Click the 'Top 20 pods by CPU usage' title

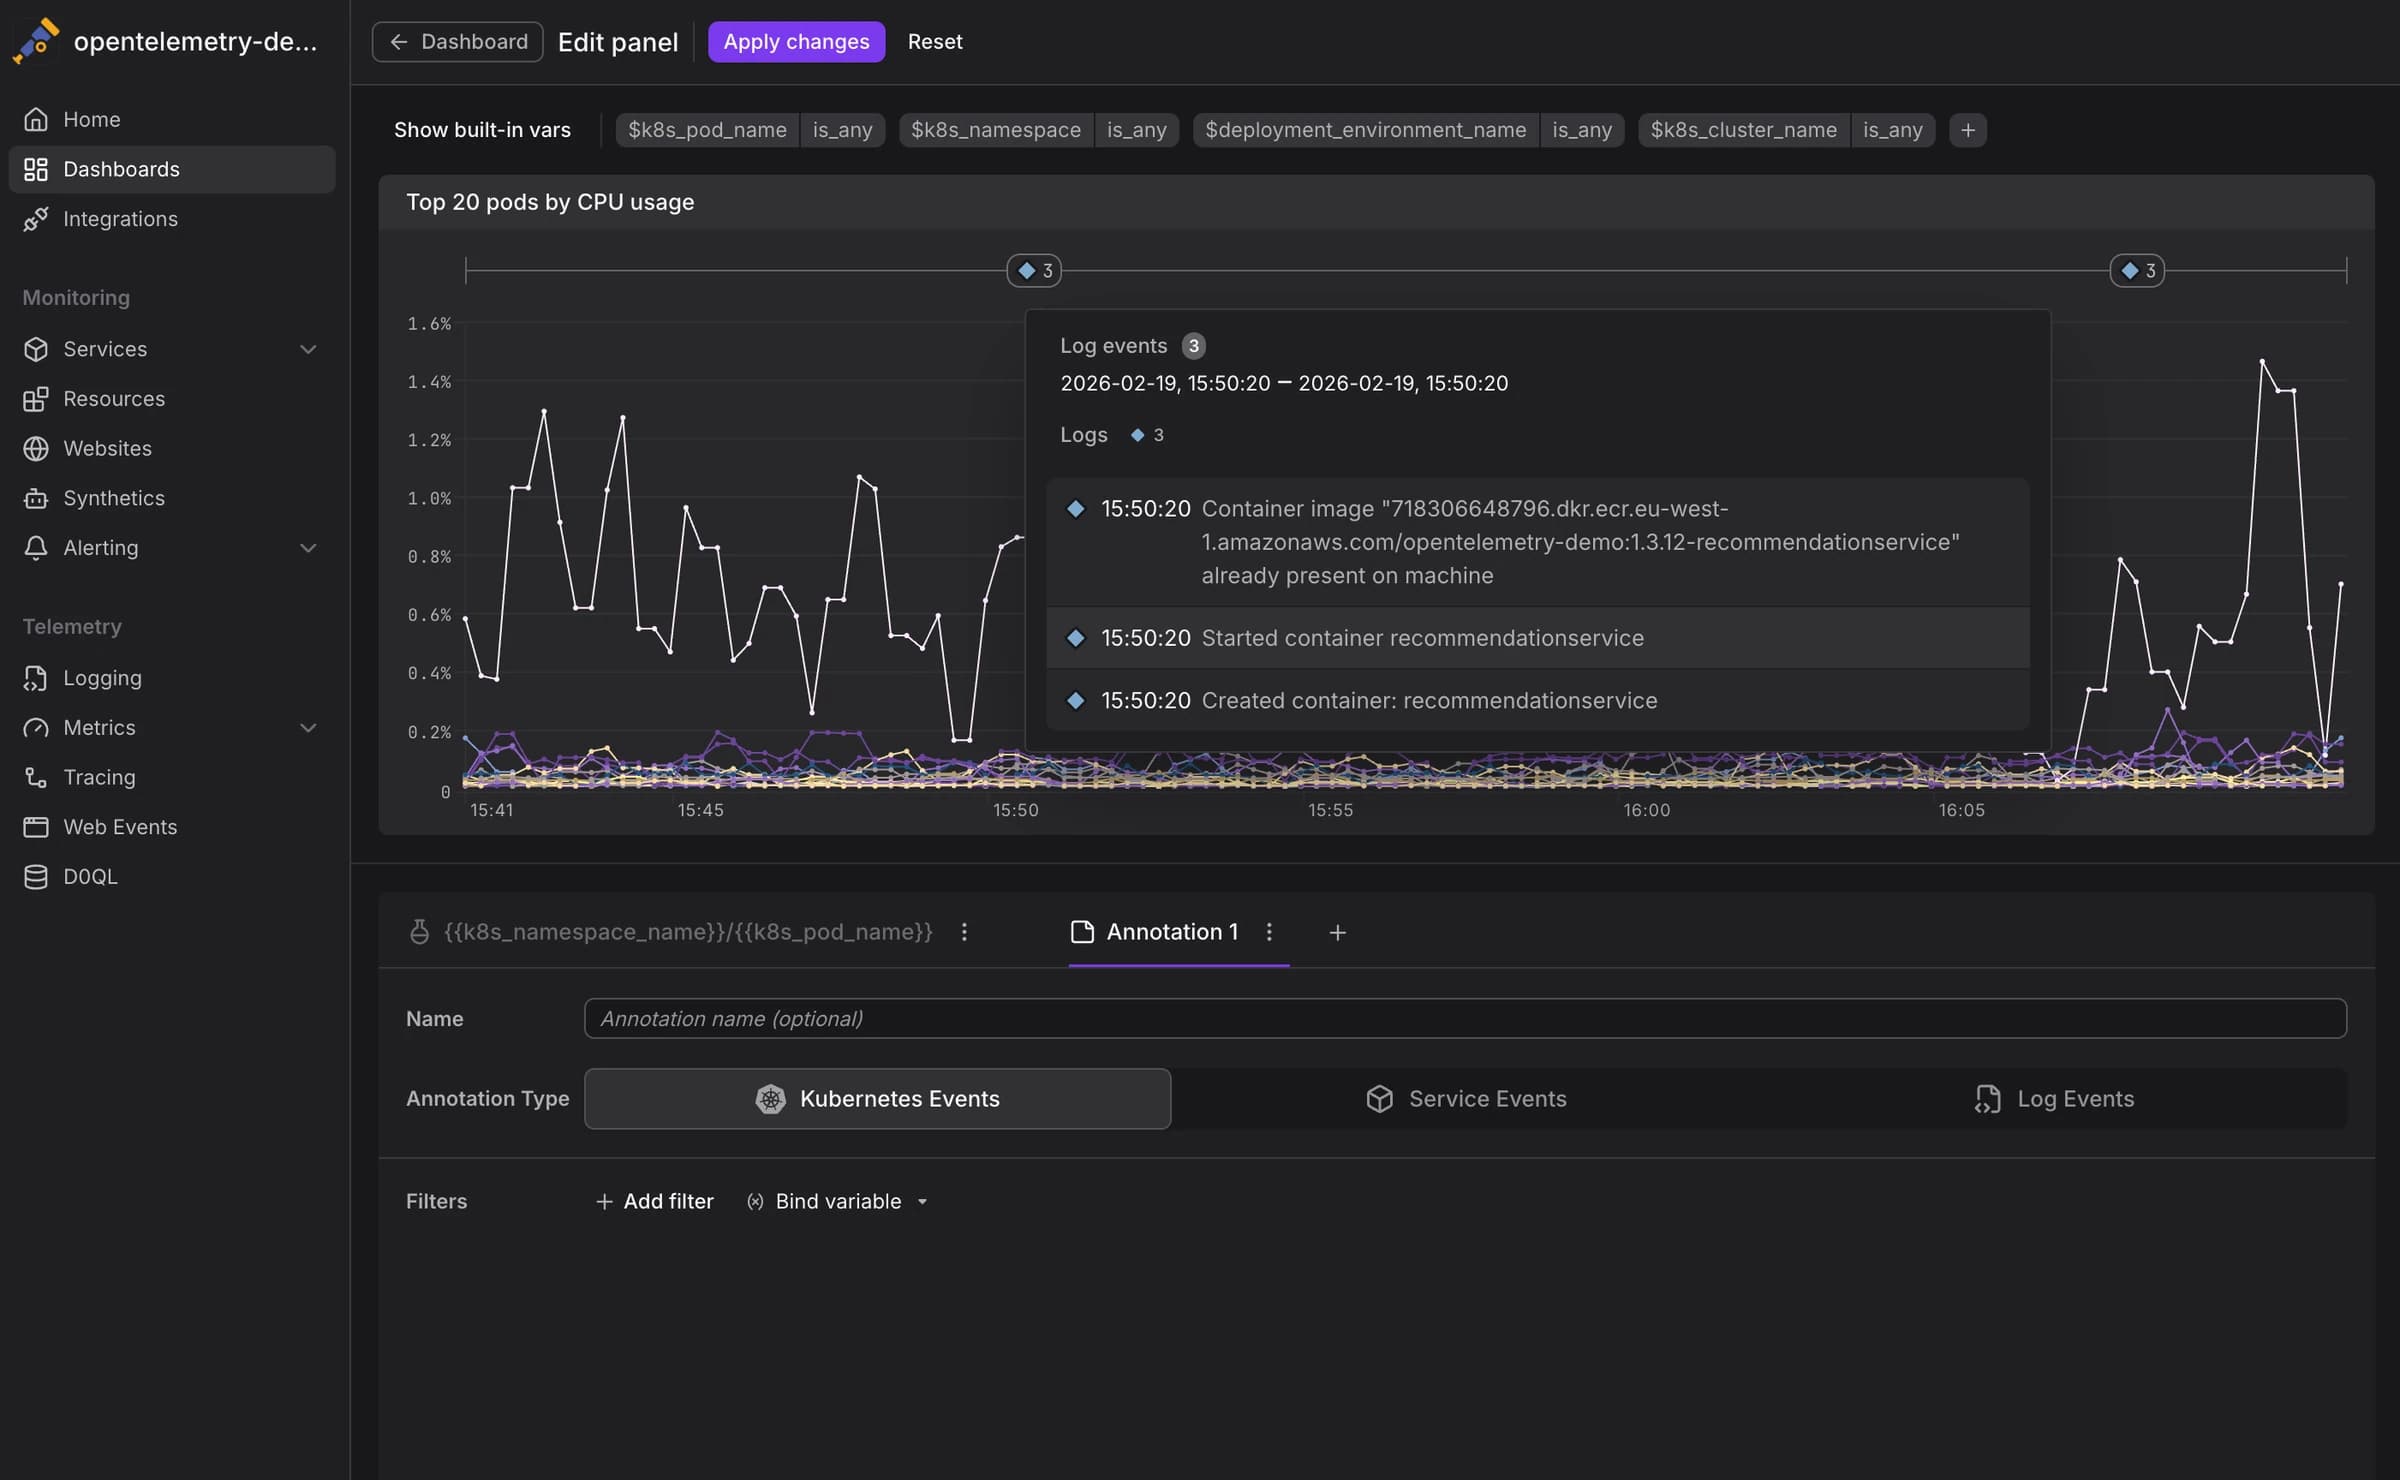point(550,202)
